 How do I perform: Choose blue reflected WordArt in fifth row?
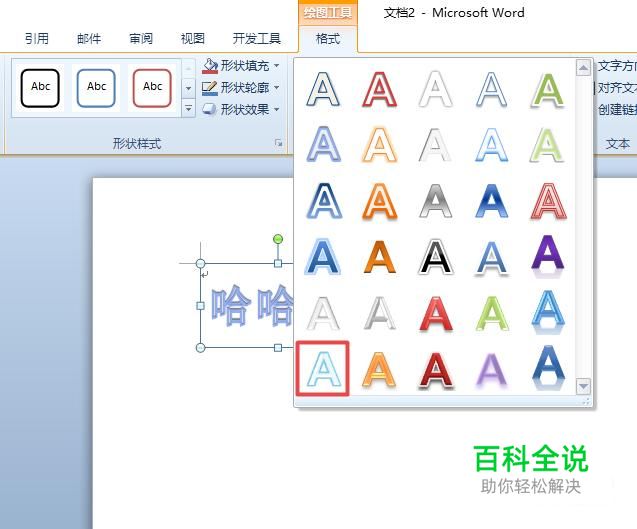(x=548, y=311)
